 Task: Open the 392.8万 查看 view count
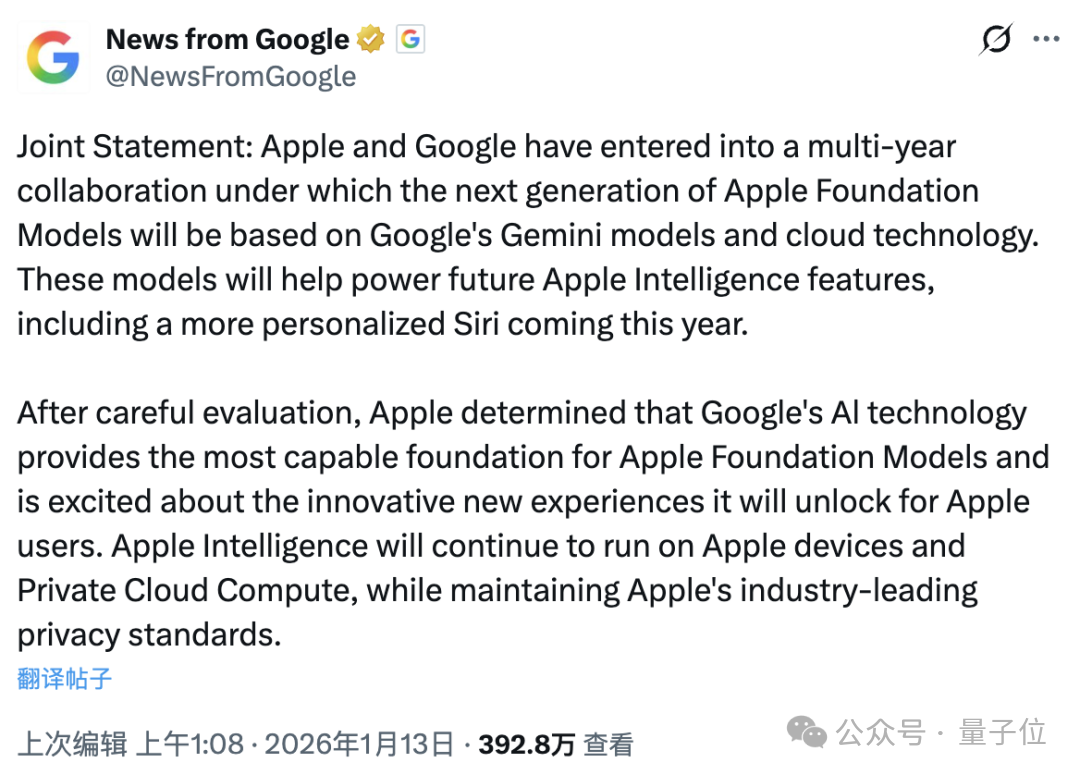tap(556, 744)
